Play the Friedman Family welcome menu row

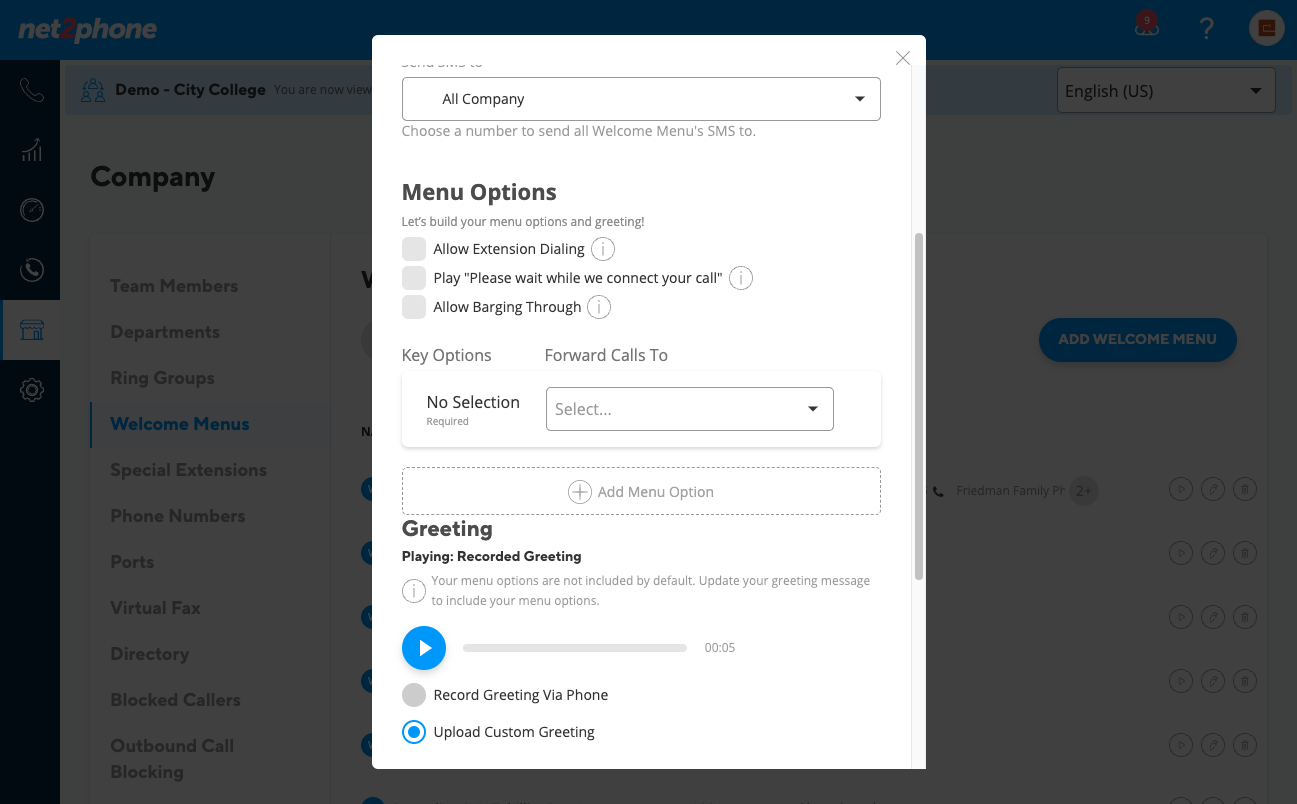tap(1181, 490)
